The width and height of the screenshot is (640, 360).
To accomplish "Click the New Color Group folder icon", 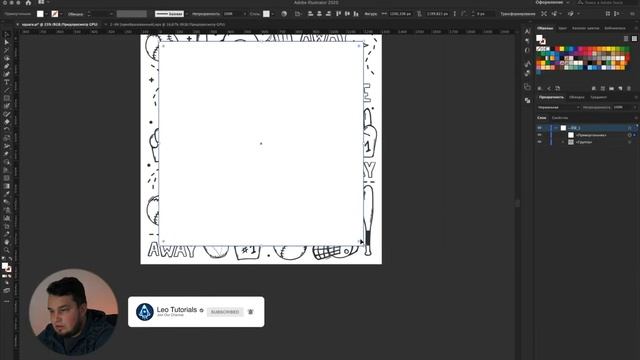I will click(611, 88).
